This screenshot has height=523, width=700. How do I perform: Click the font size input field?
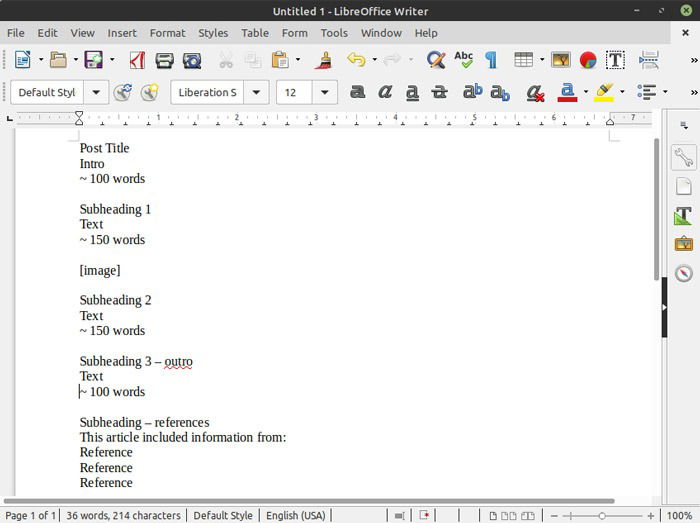295,92
